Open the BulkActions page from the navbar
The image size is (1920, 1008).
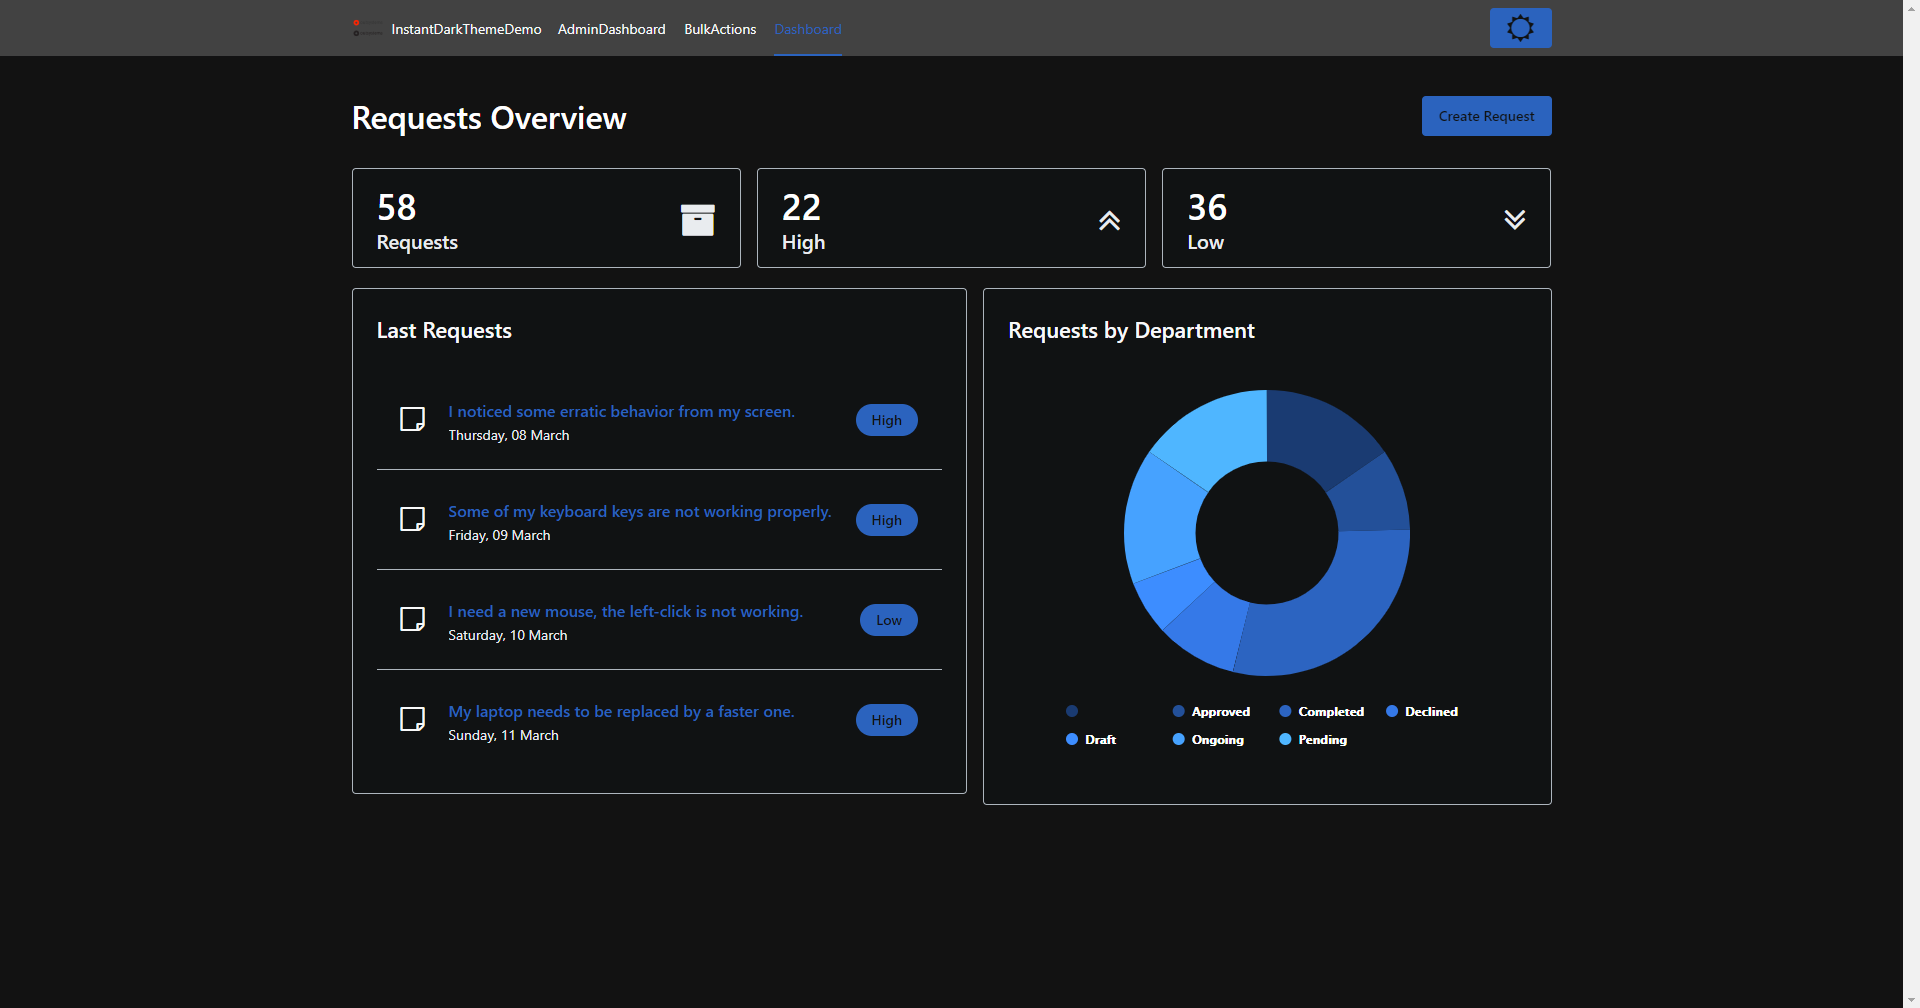tap(719, 29)
